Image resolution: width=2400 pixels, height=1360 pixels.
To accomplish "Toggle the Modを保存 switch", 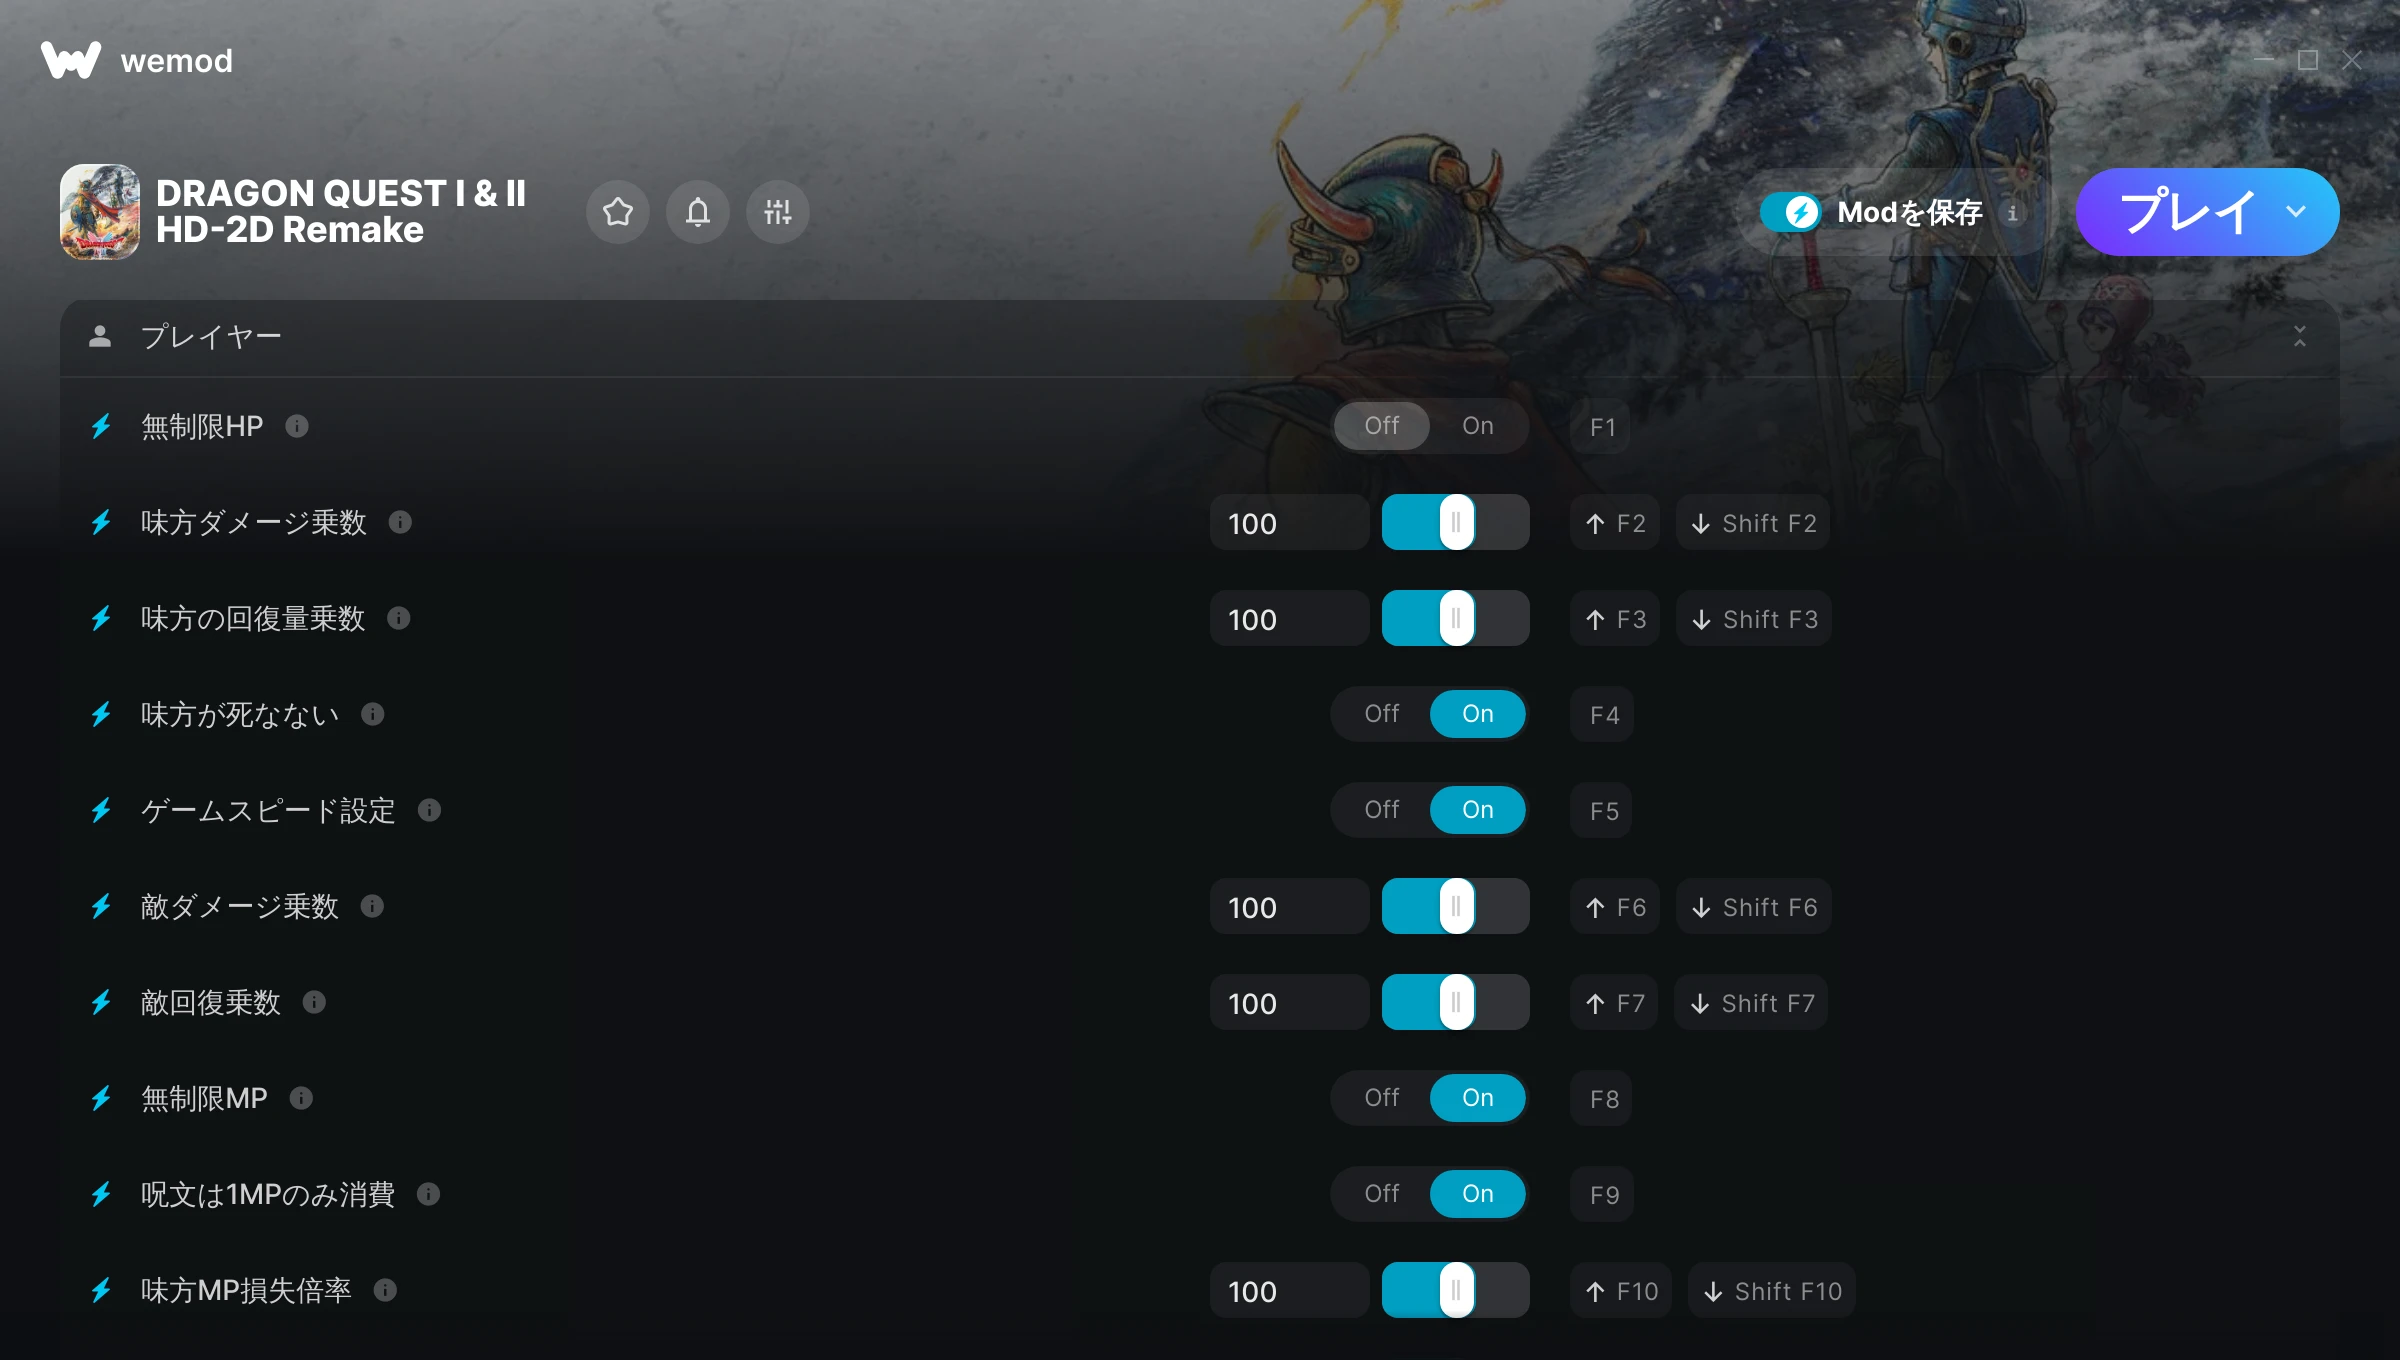I will [1791, 212].
